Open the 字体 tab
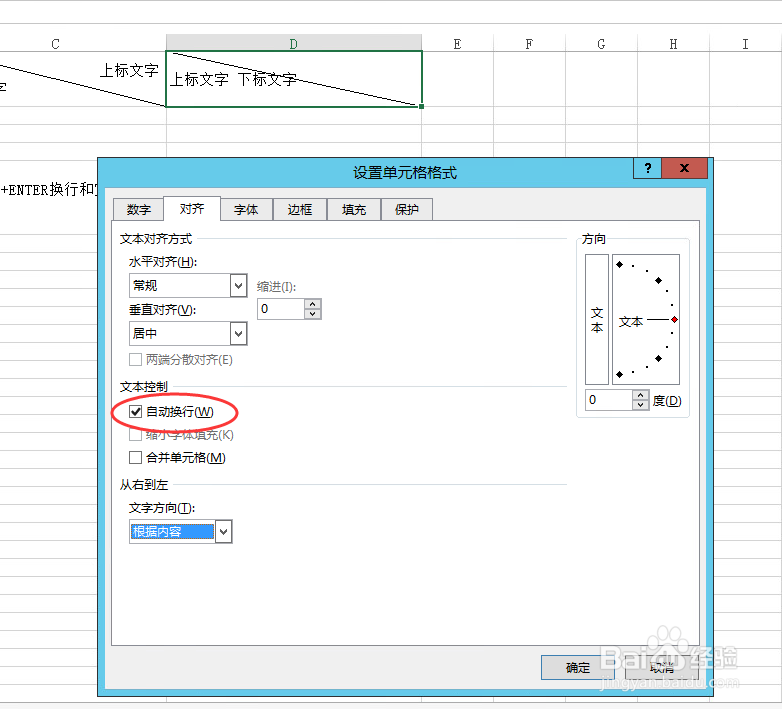 (246, 209)
